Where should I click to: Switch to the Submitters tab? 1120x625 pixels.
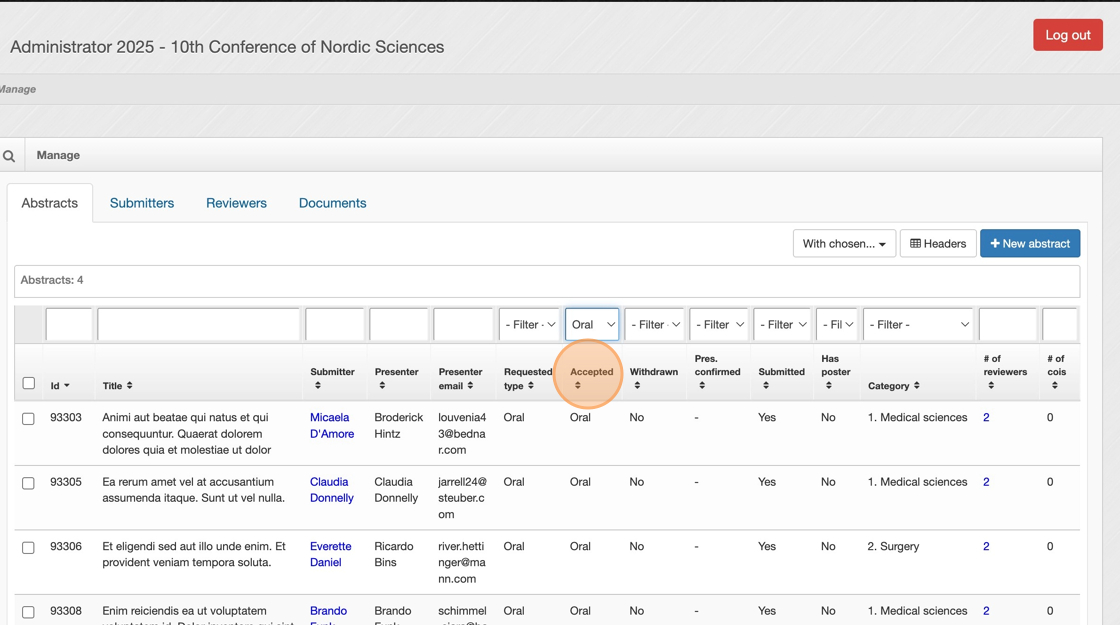142,203
